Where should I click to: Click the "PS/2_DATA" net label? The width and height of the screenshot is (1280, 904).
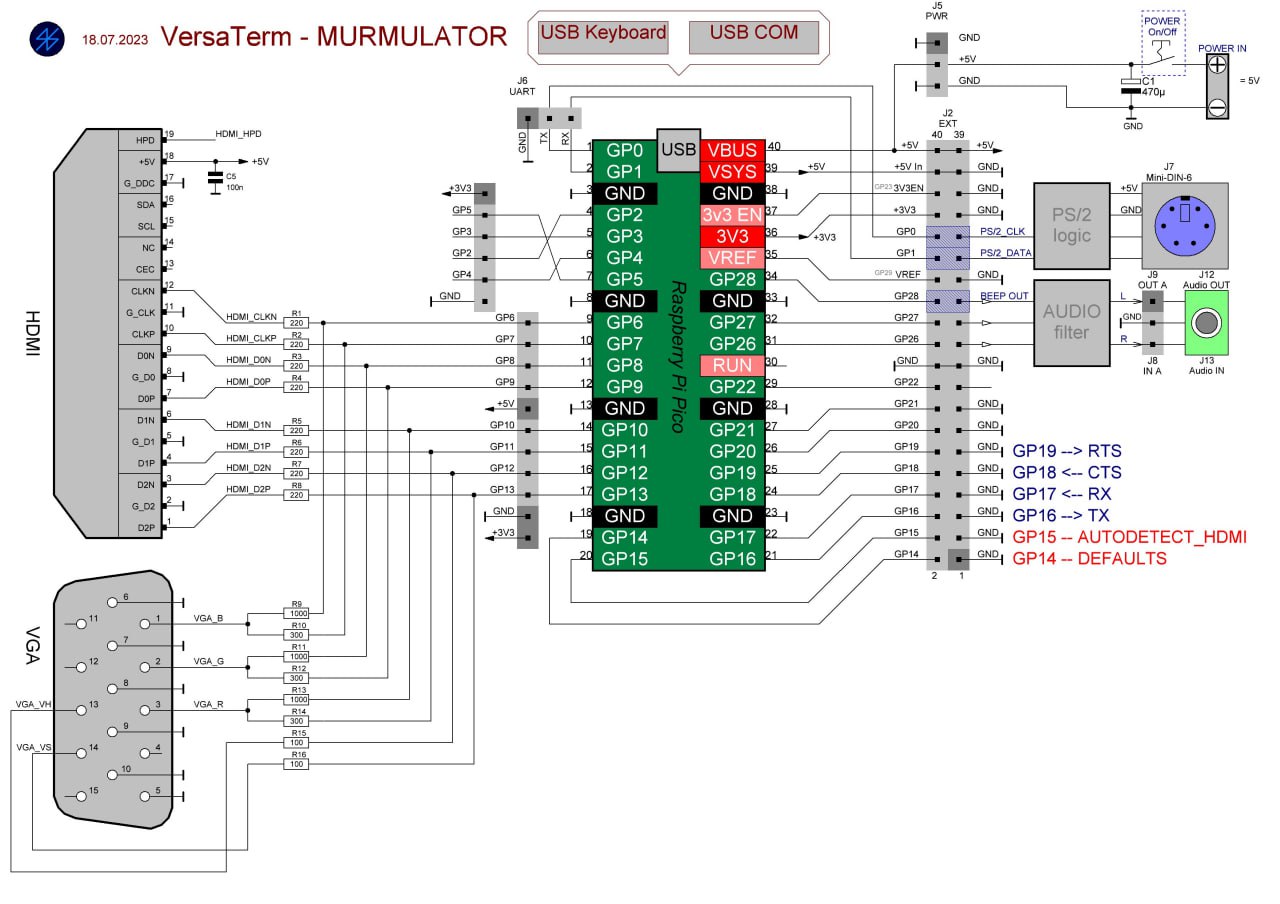pos(1005,253)
